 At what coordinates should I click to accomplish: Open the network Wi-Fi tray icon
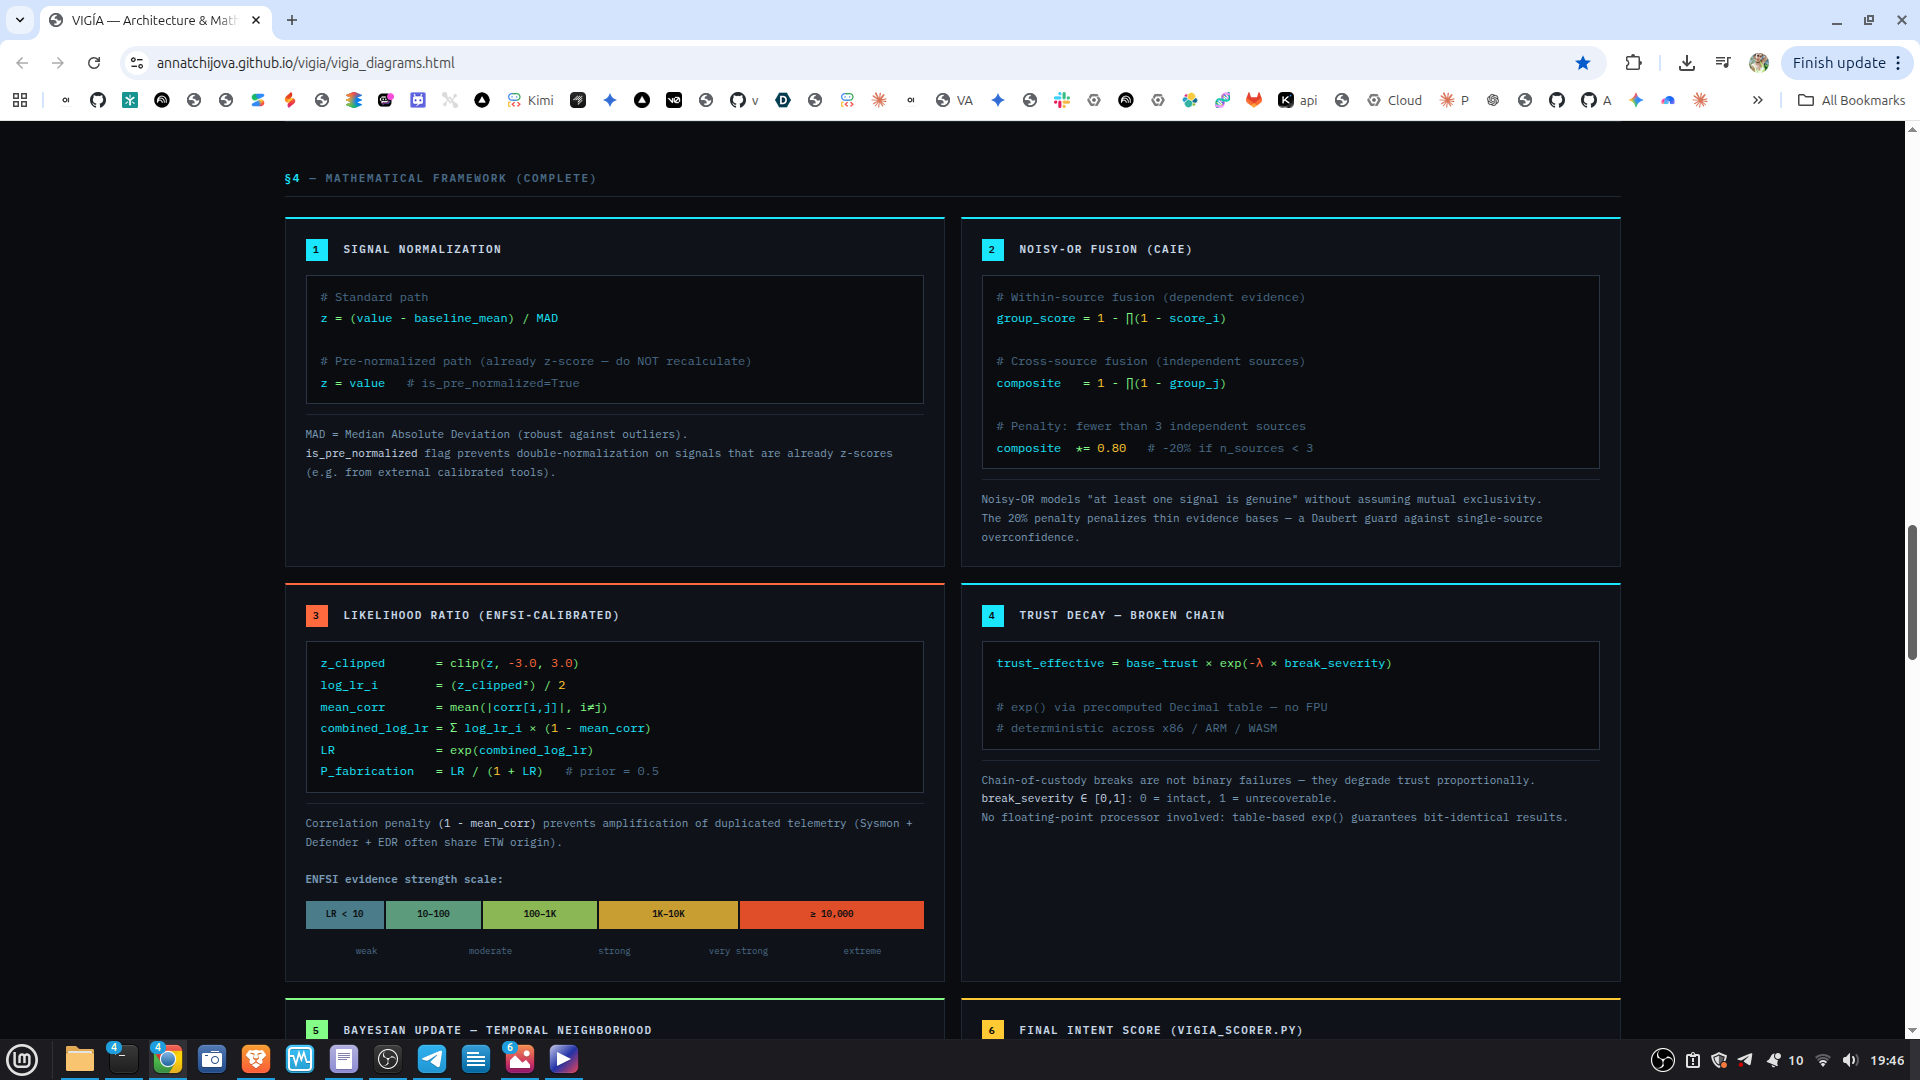tap(1823, 1060)
